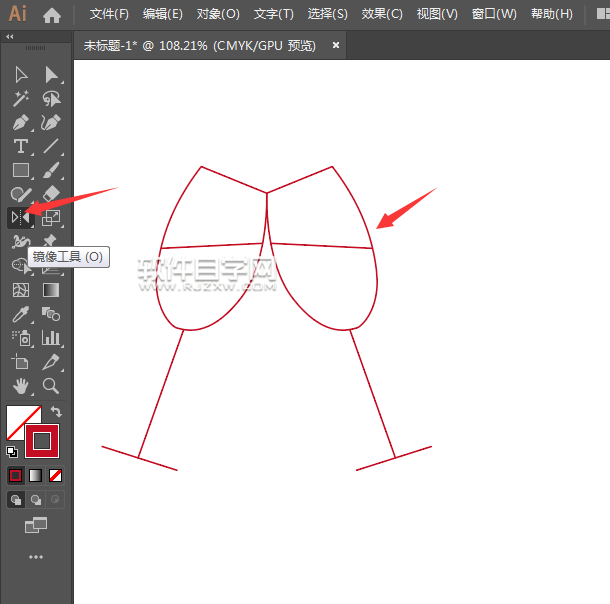This screenshot has height=604, width=610.
Task: Set the paint mode to None
Action: pyautogui.click(x=56, y=475)
